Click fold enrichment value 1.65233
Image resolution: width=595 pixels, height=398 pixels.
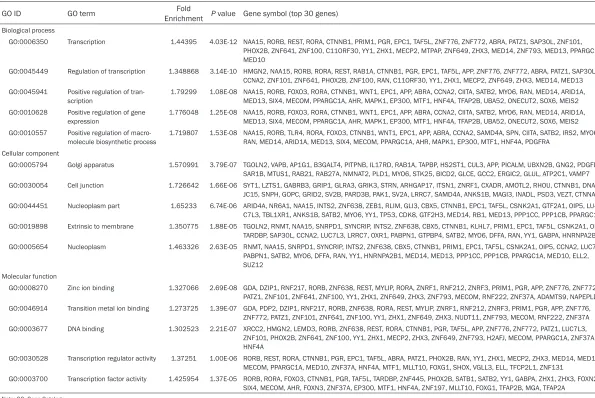[184, 206]
